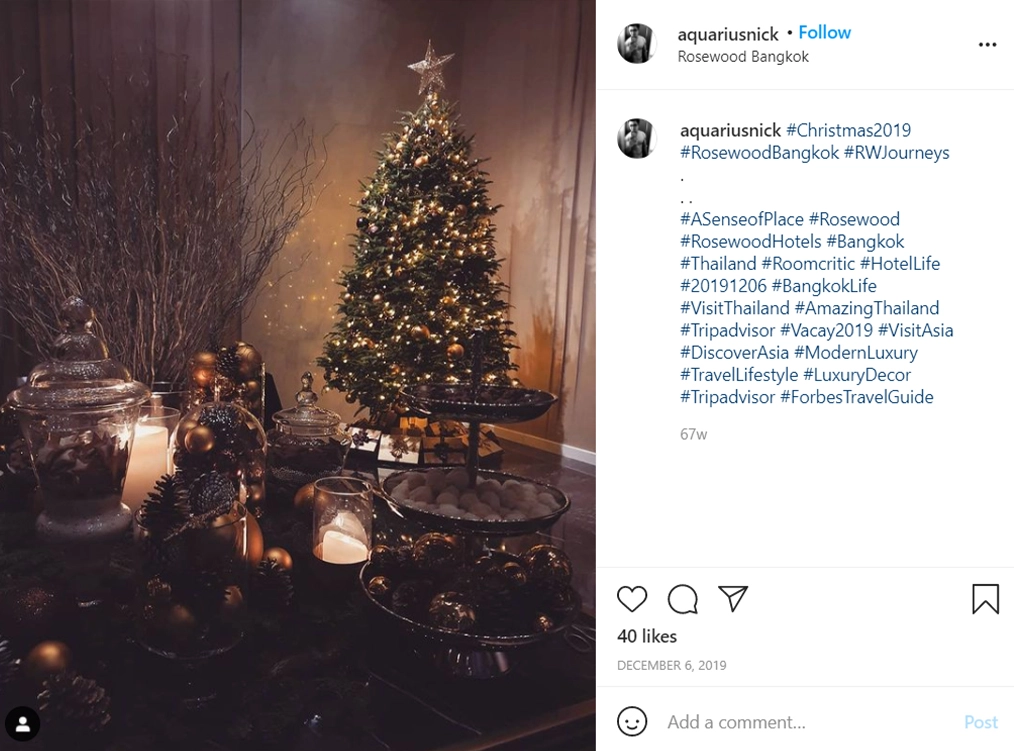
Task: Follow the aquariusnick account
Action: [x=825, y=32]
